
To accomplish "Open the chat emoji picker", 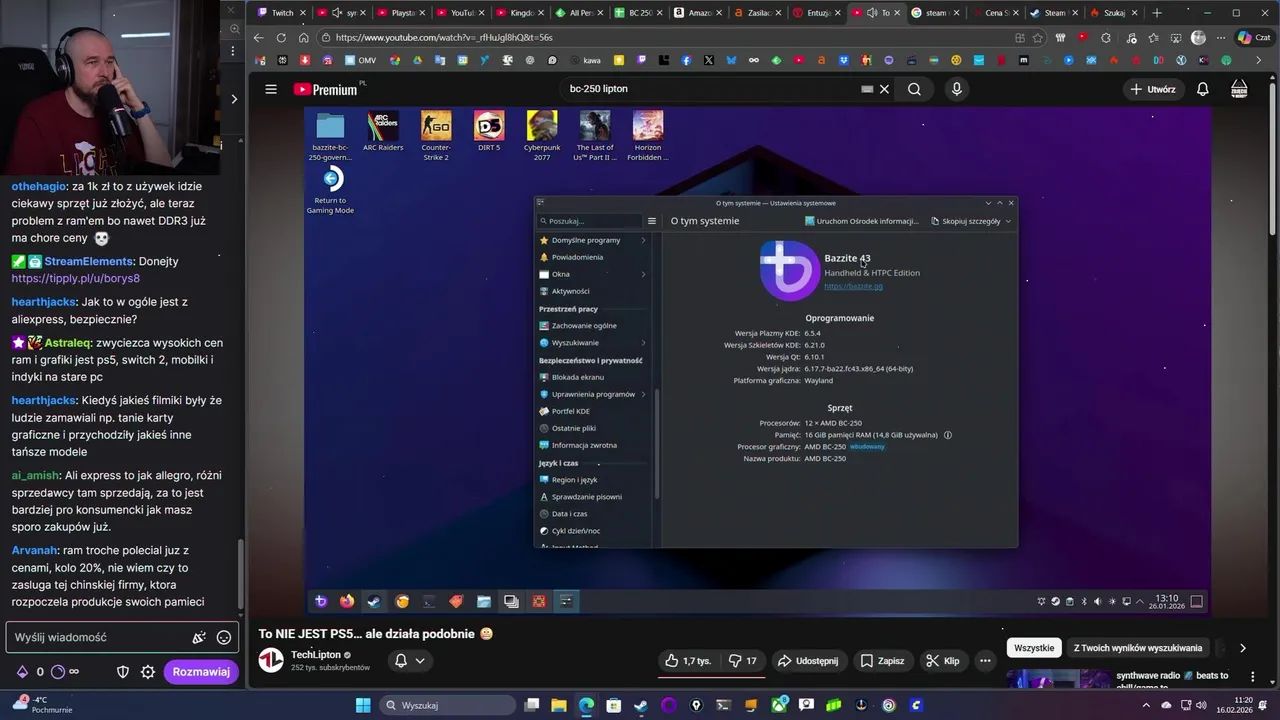I will (224, 637).
